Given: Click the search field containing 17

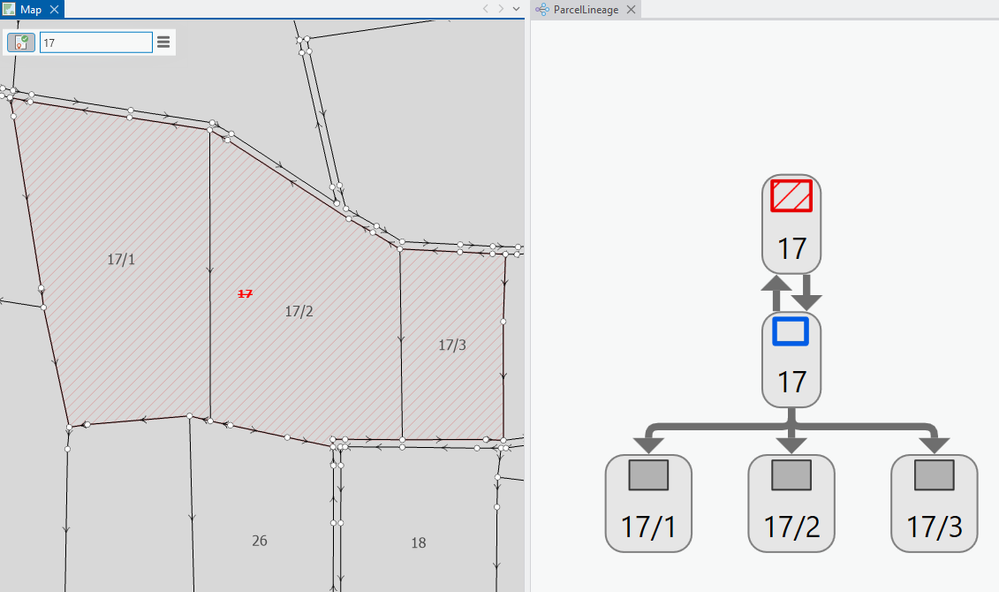Looking at the screenshot, I should click(96, 43).
